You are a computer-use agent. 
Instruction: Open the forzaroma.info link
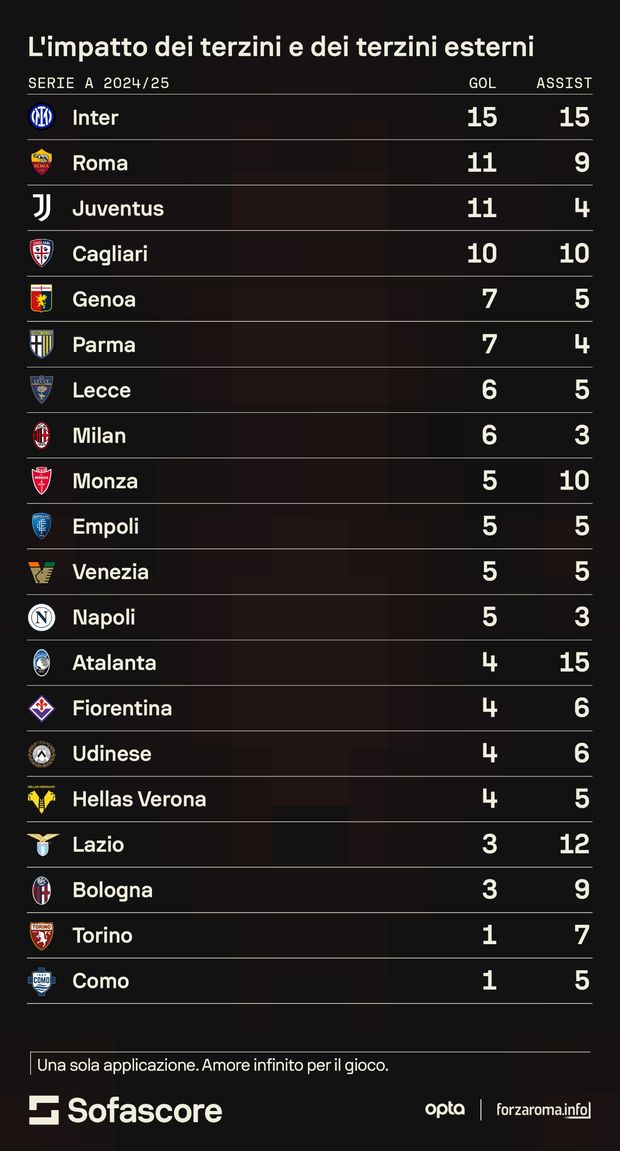543,1109
